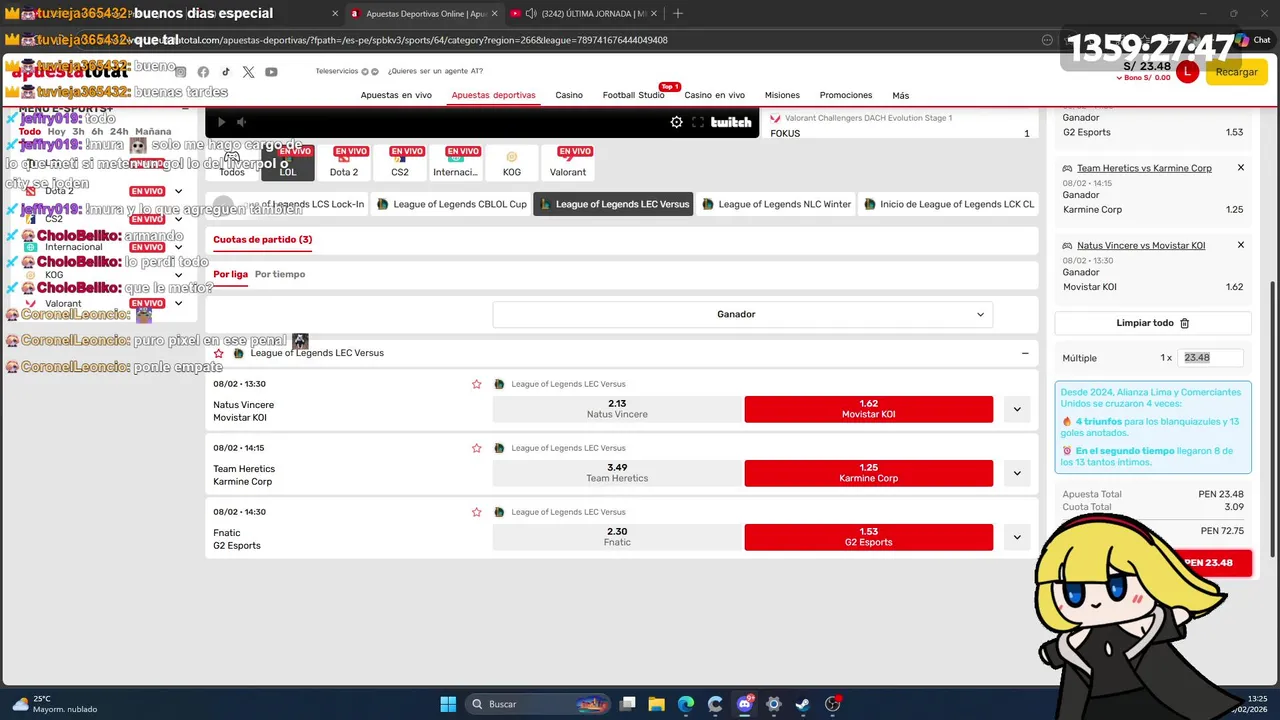The height and width of the screenshot is (720, 1280).
Task: Expand more markets for Fnatic vs G2 match
Action: 1017,537
